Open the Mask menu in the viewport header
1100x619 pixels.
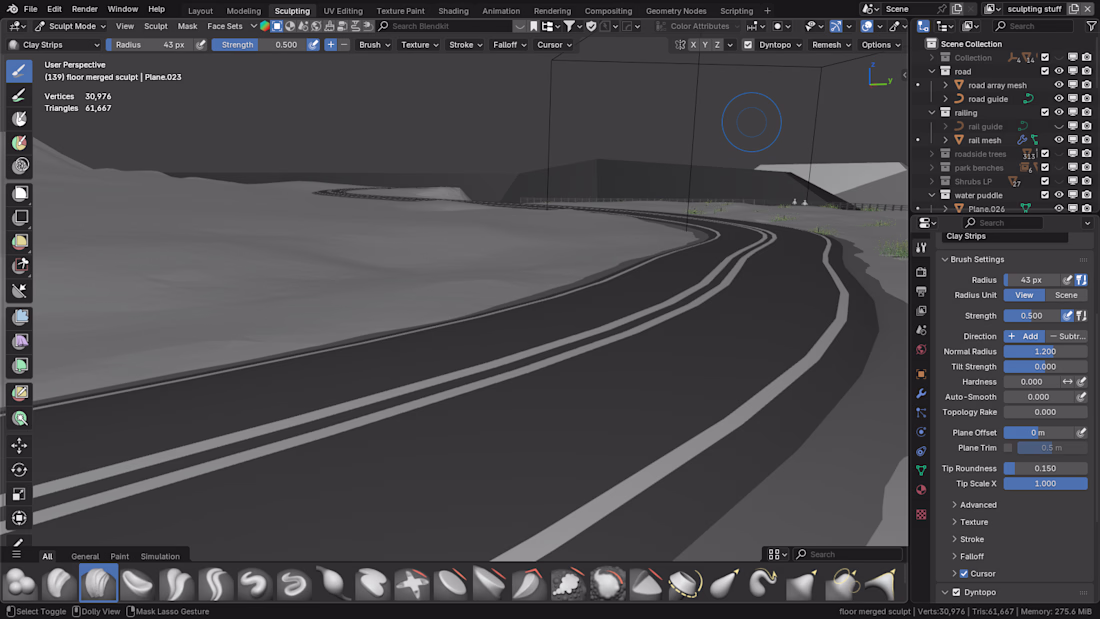pos(187,26)
